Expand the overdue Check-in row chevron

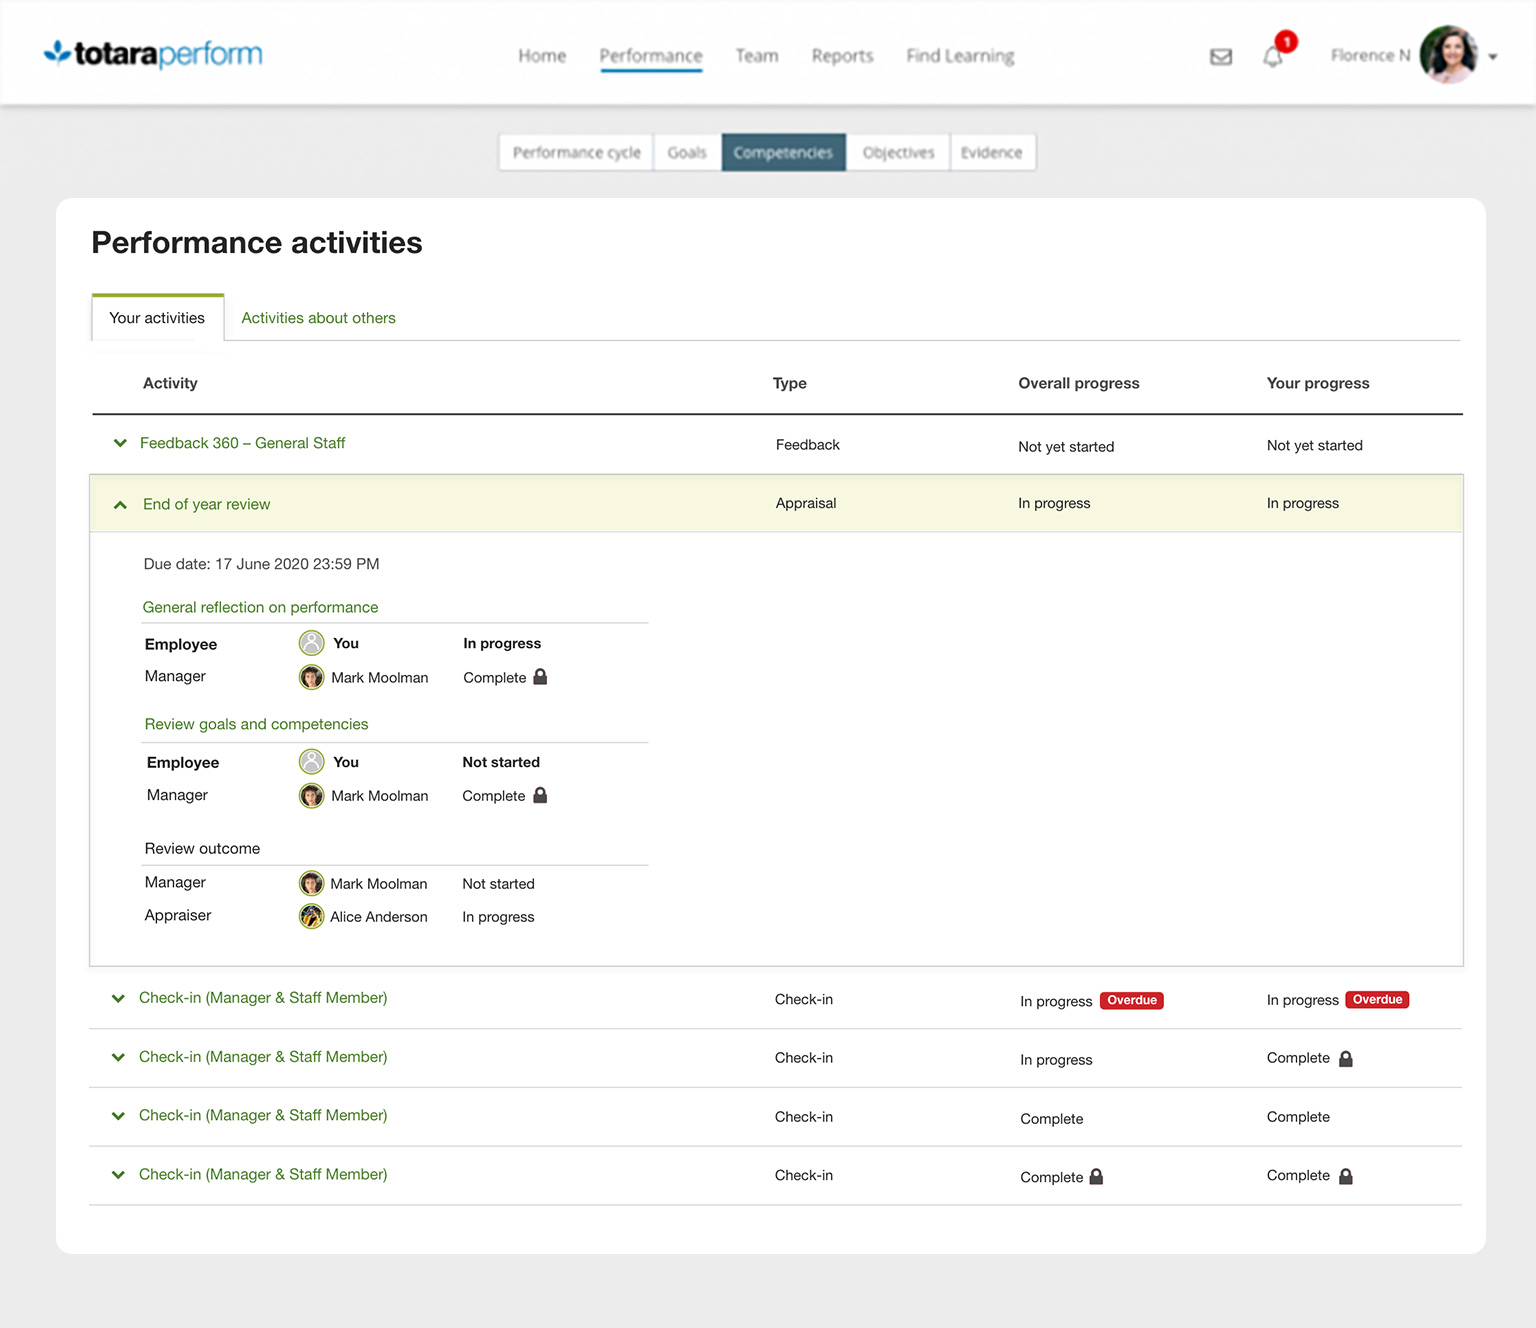point(118,998)
